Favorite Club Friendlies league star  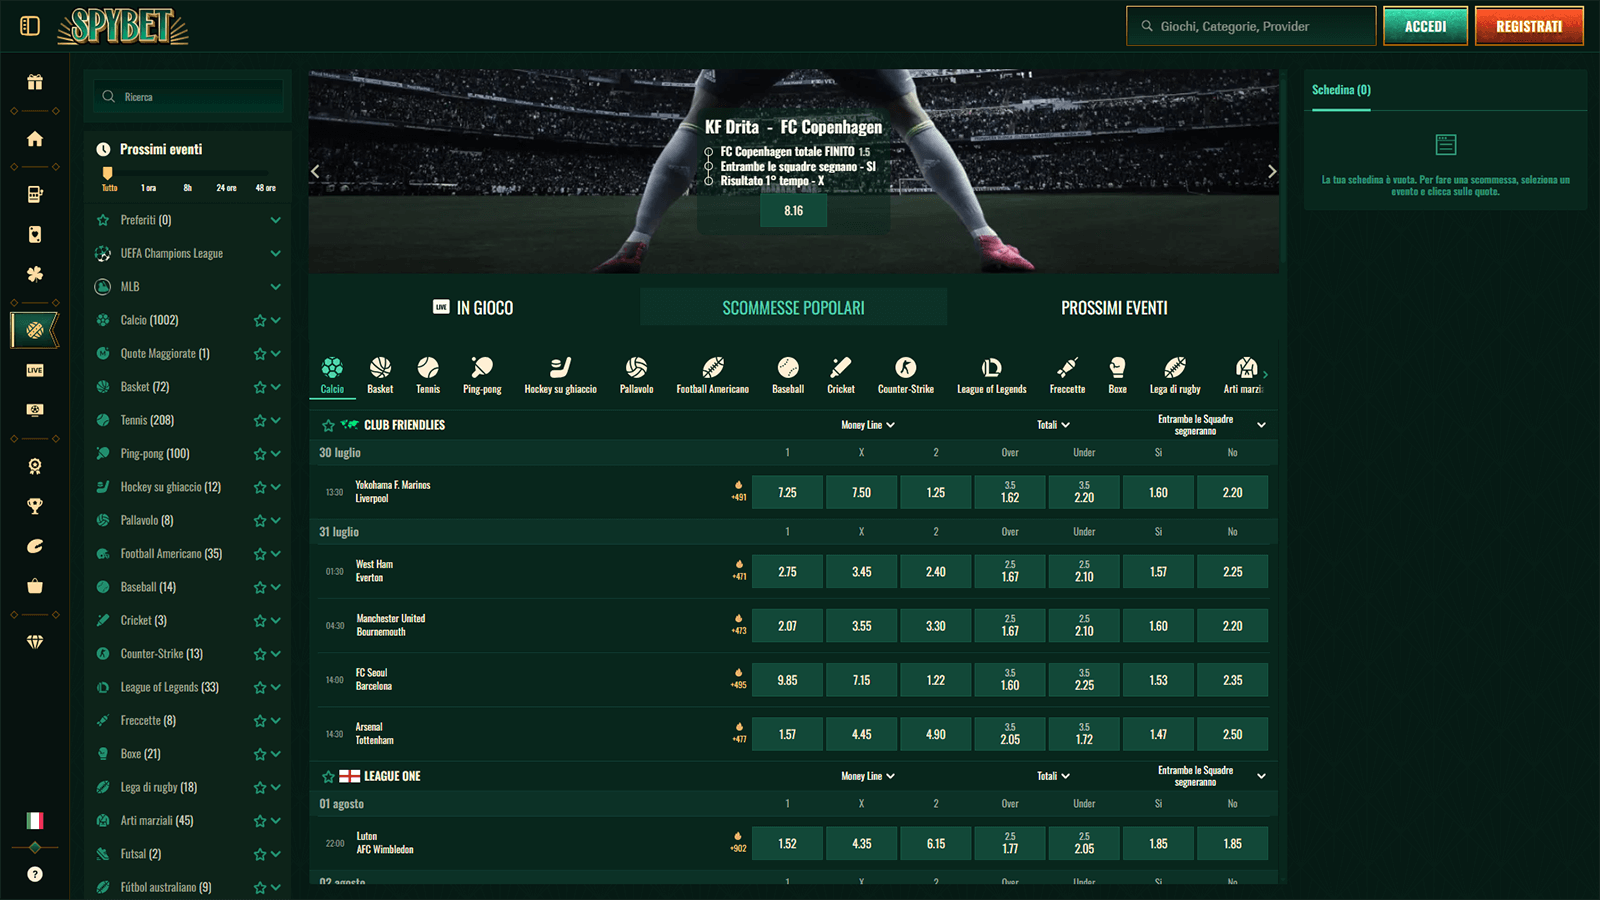(x=328, y=425)
